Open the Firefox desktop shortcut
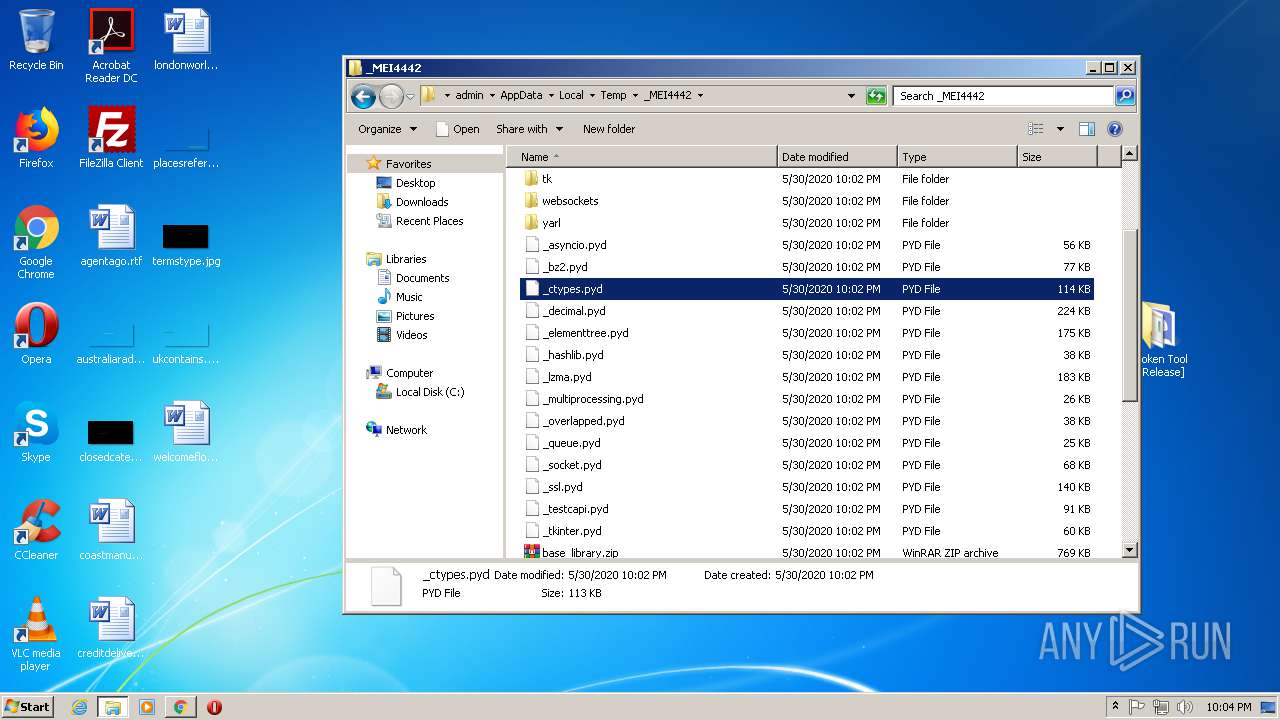1280x720 pixels. pos(36,138)
